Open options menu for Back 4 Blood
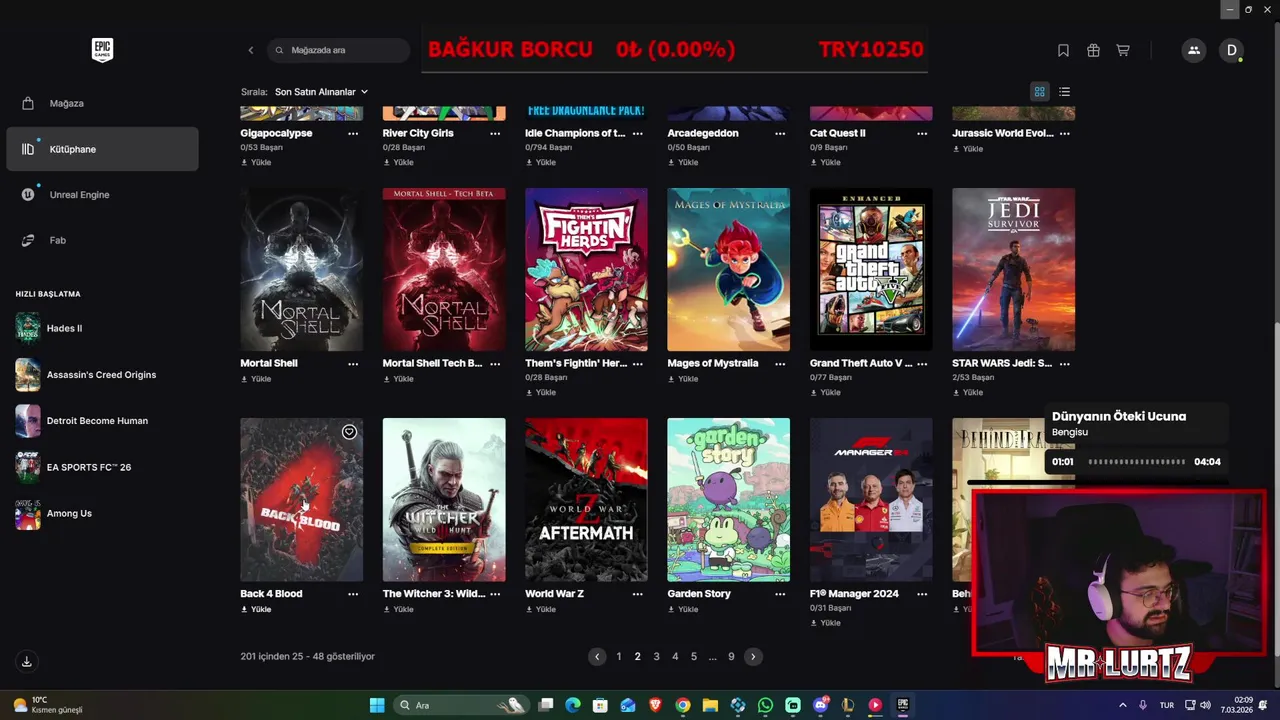The width and height of the screenshot is (1280, 720). (353, 594)
